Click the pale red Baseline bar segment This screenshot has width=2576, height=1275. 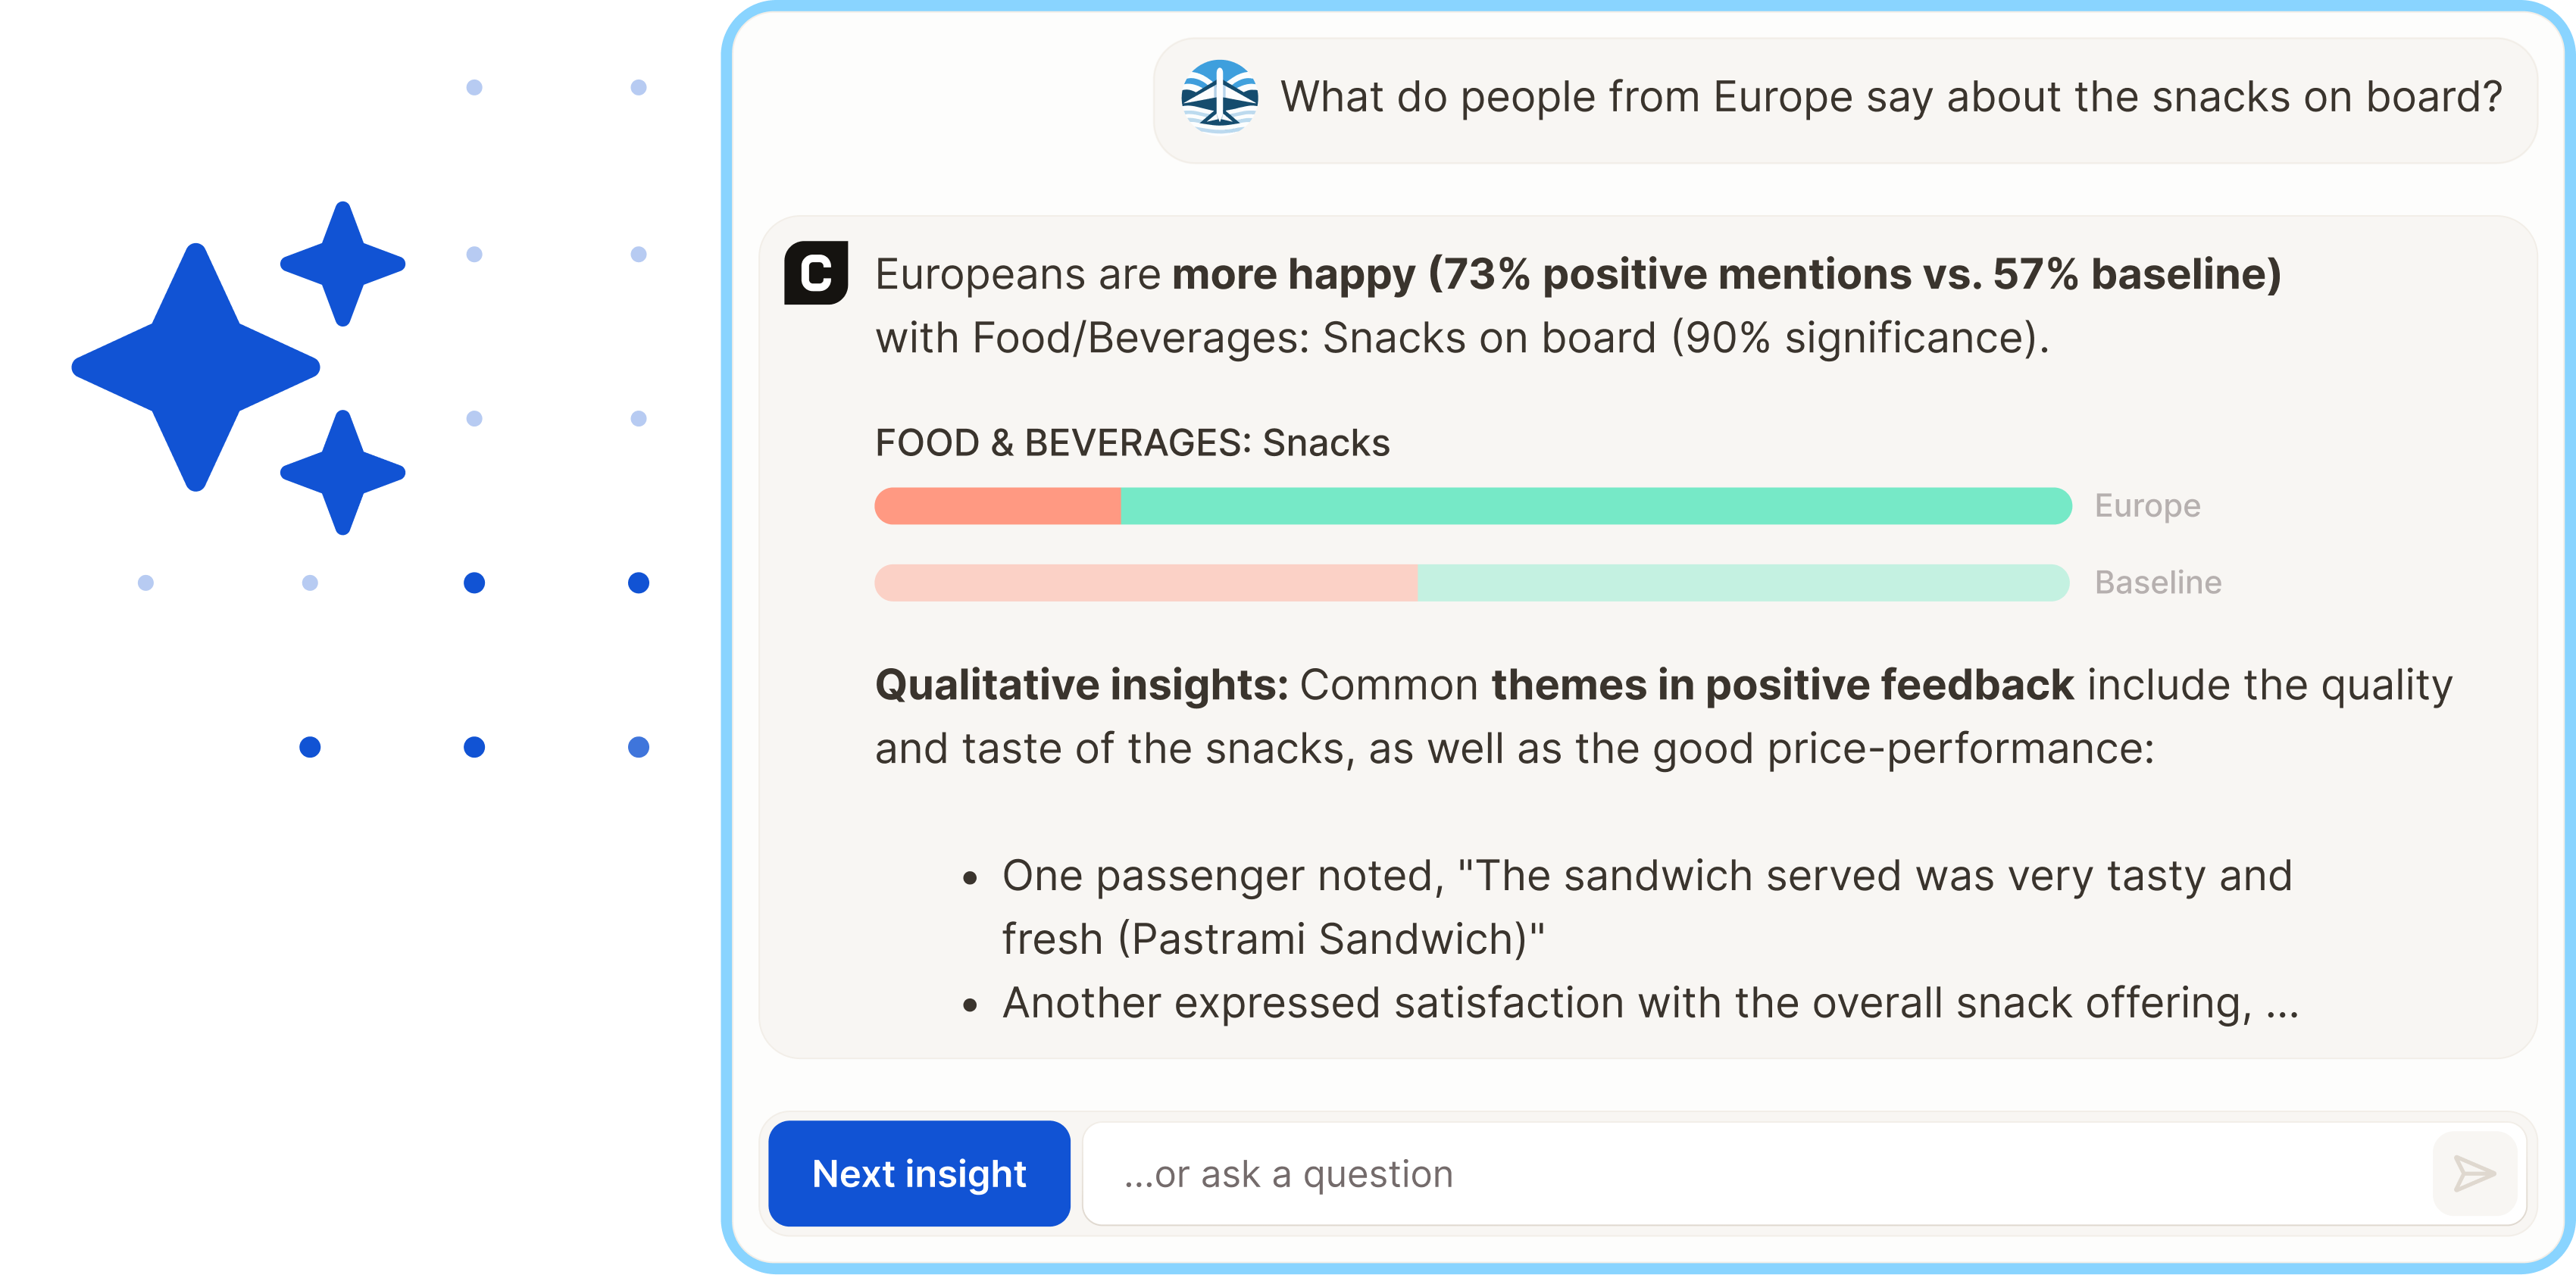pyautogui.click(x=1146, y=583)
